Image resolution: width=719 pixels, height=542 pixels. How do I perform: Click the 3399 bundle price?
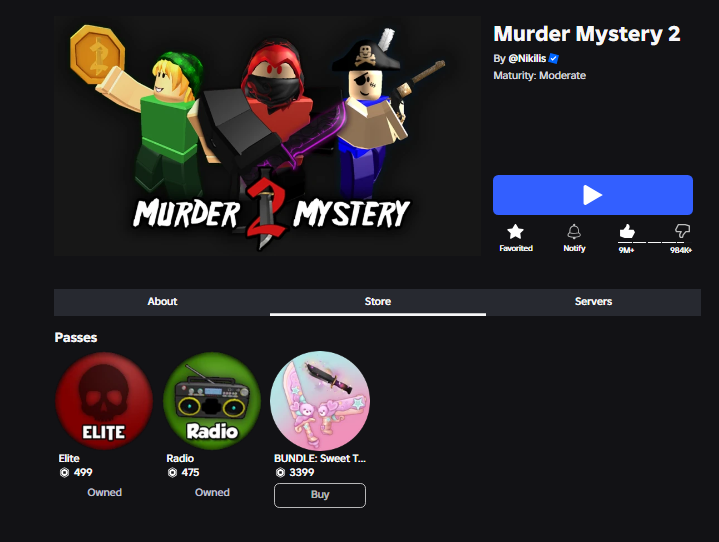tap(302, 472)
